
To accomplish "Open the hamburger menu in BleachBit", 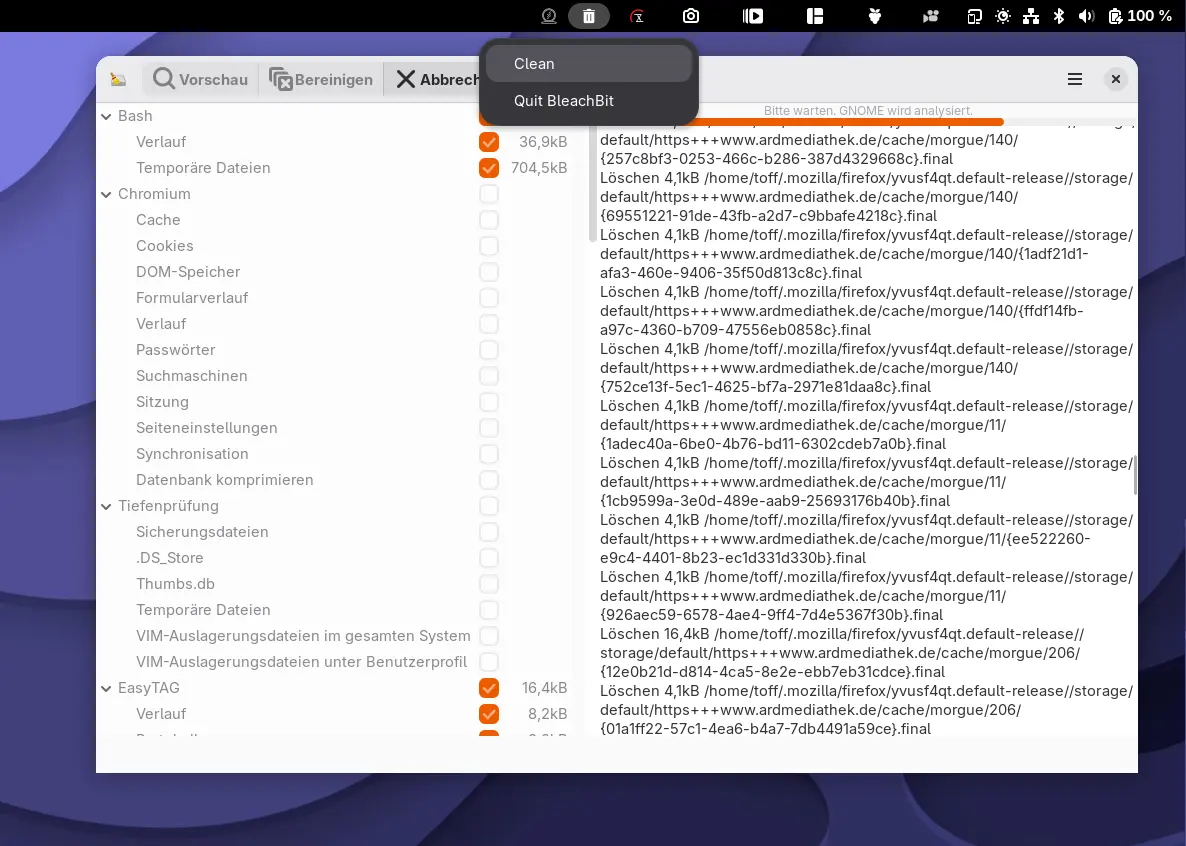I will coord(1075,79).
